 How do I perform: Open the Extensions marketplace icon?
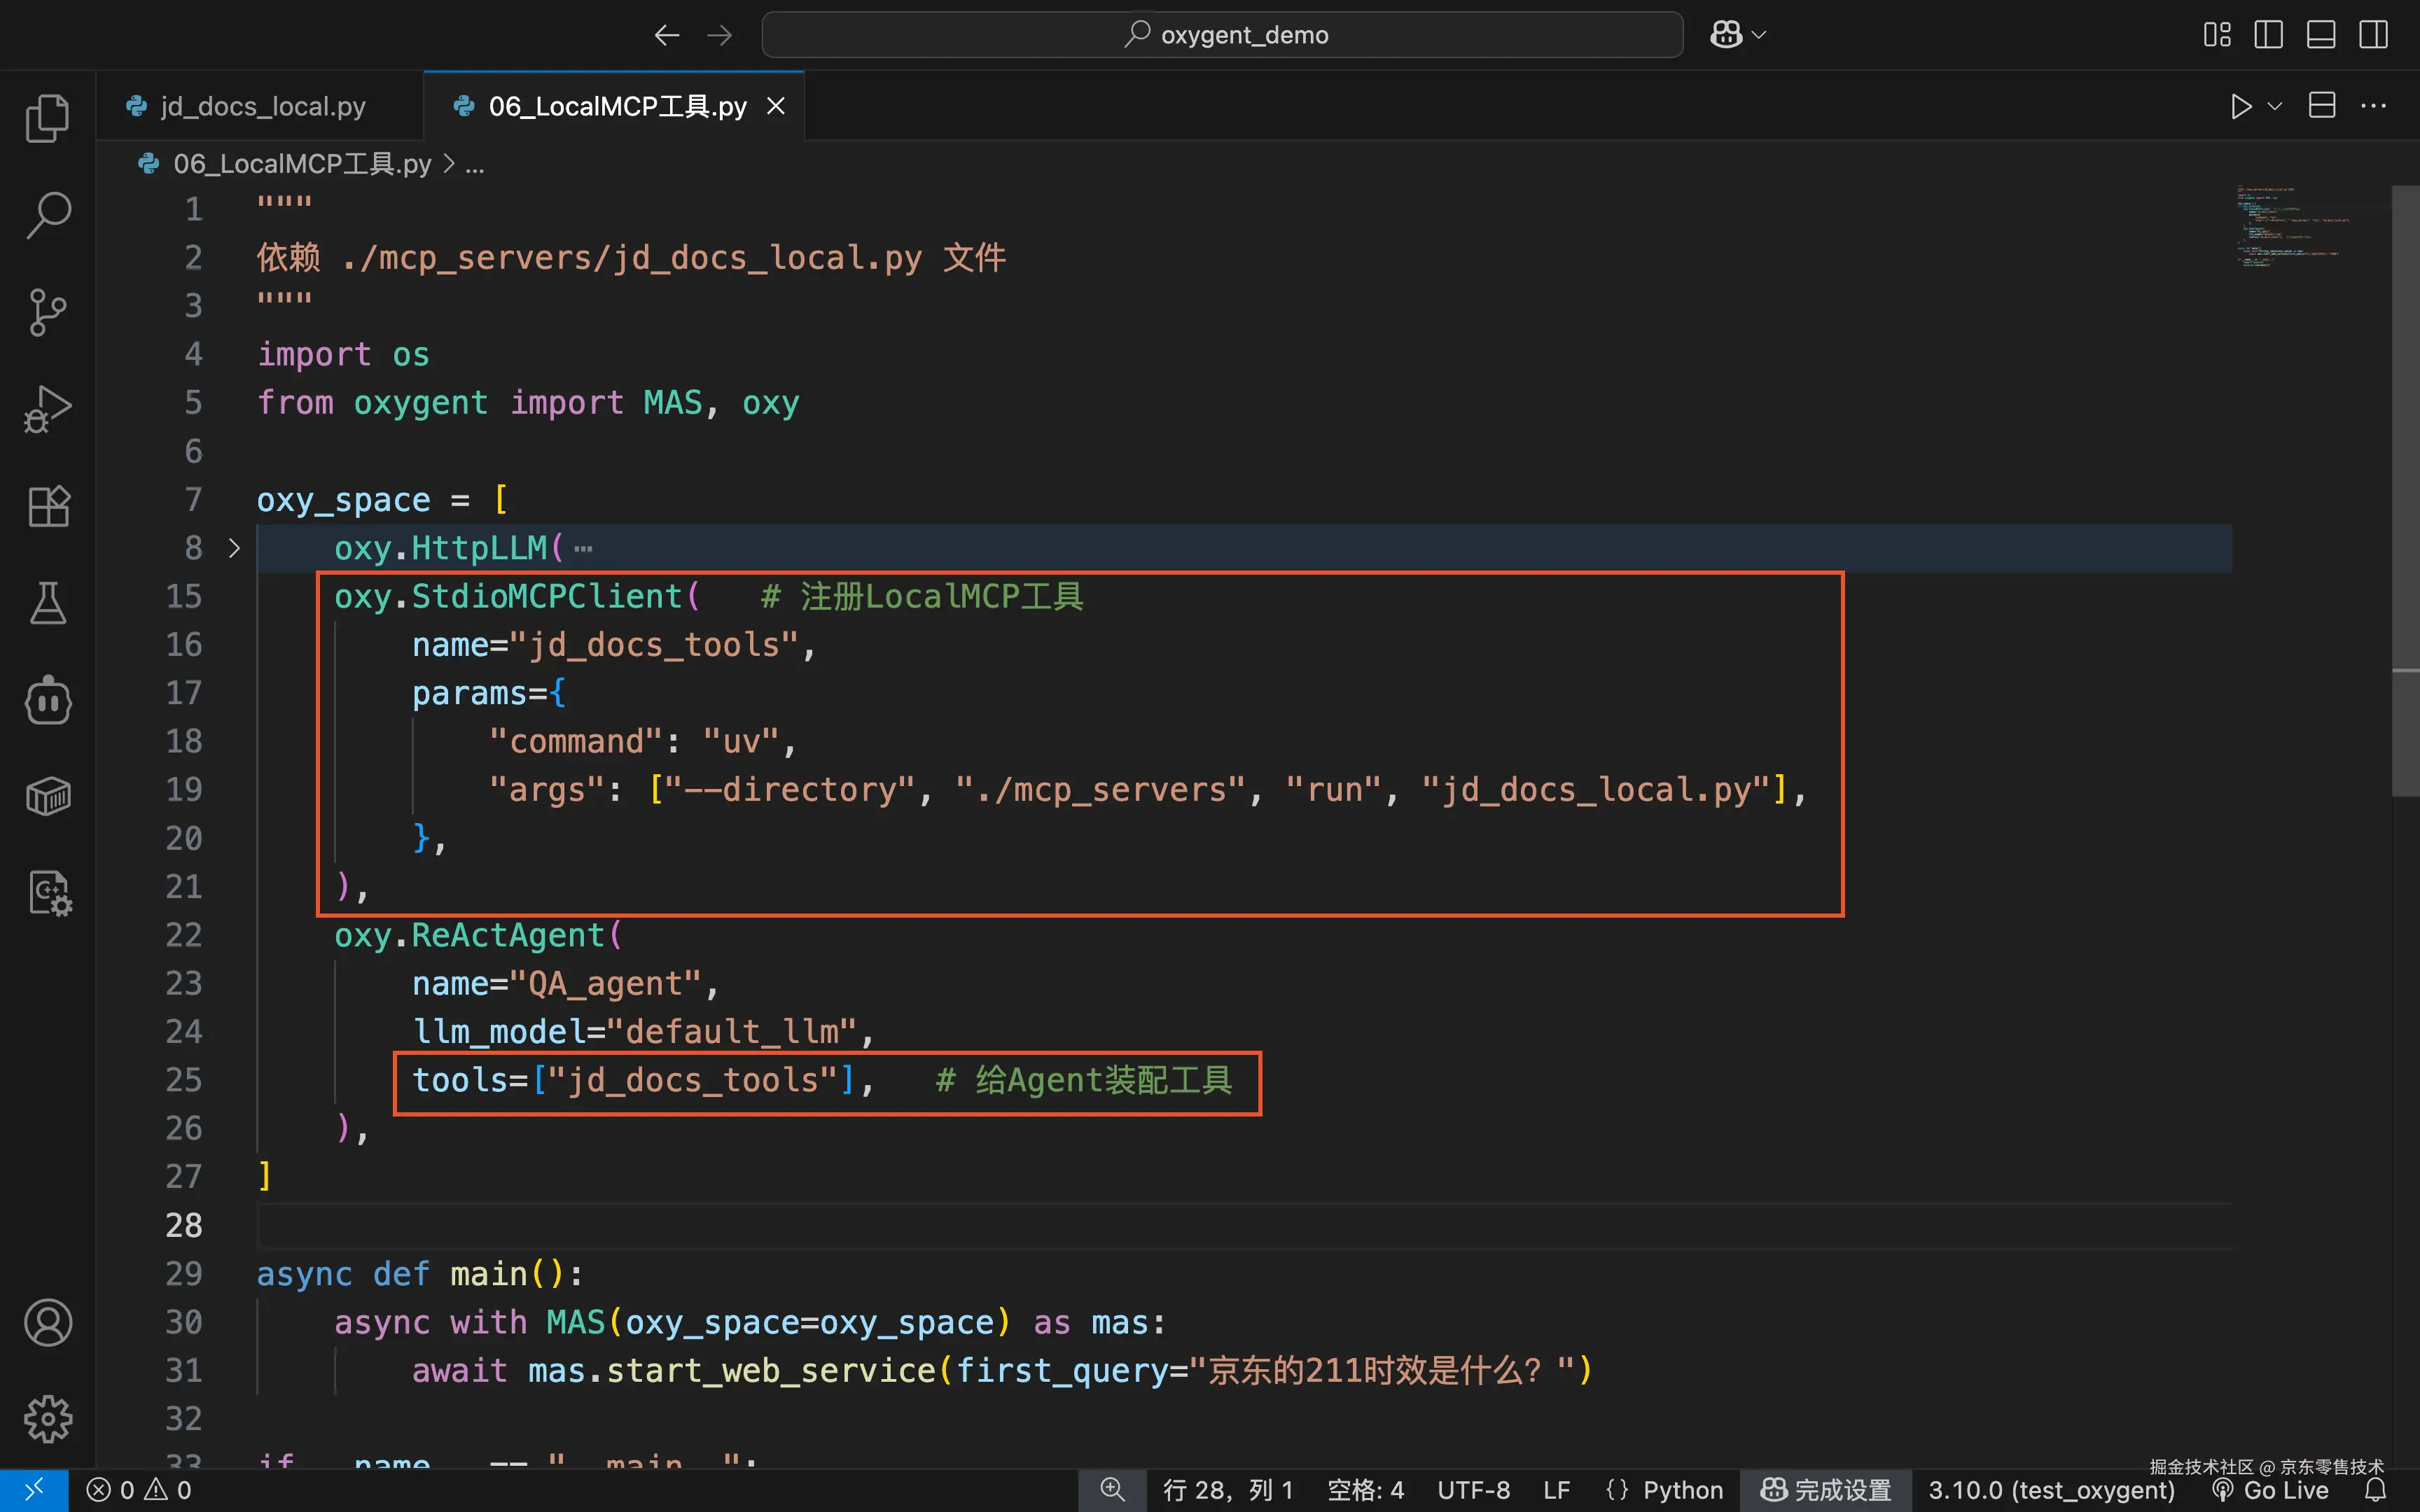(47, 506)
